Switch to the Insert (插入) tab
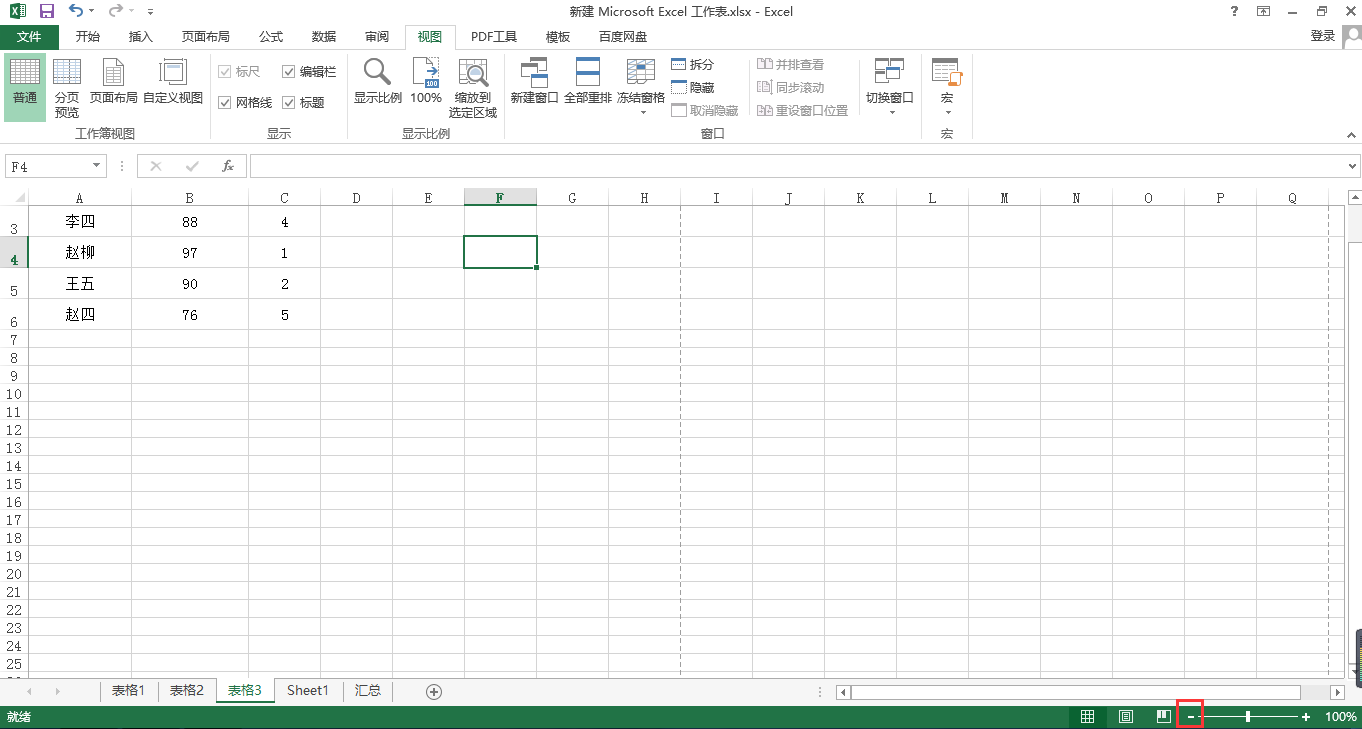The image size is (1362, 729). pos(141,37)
